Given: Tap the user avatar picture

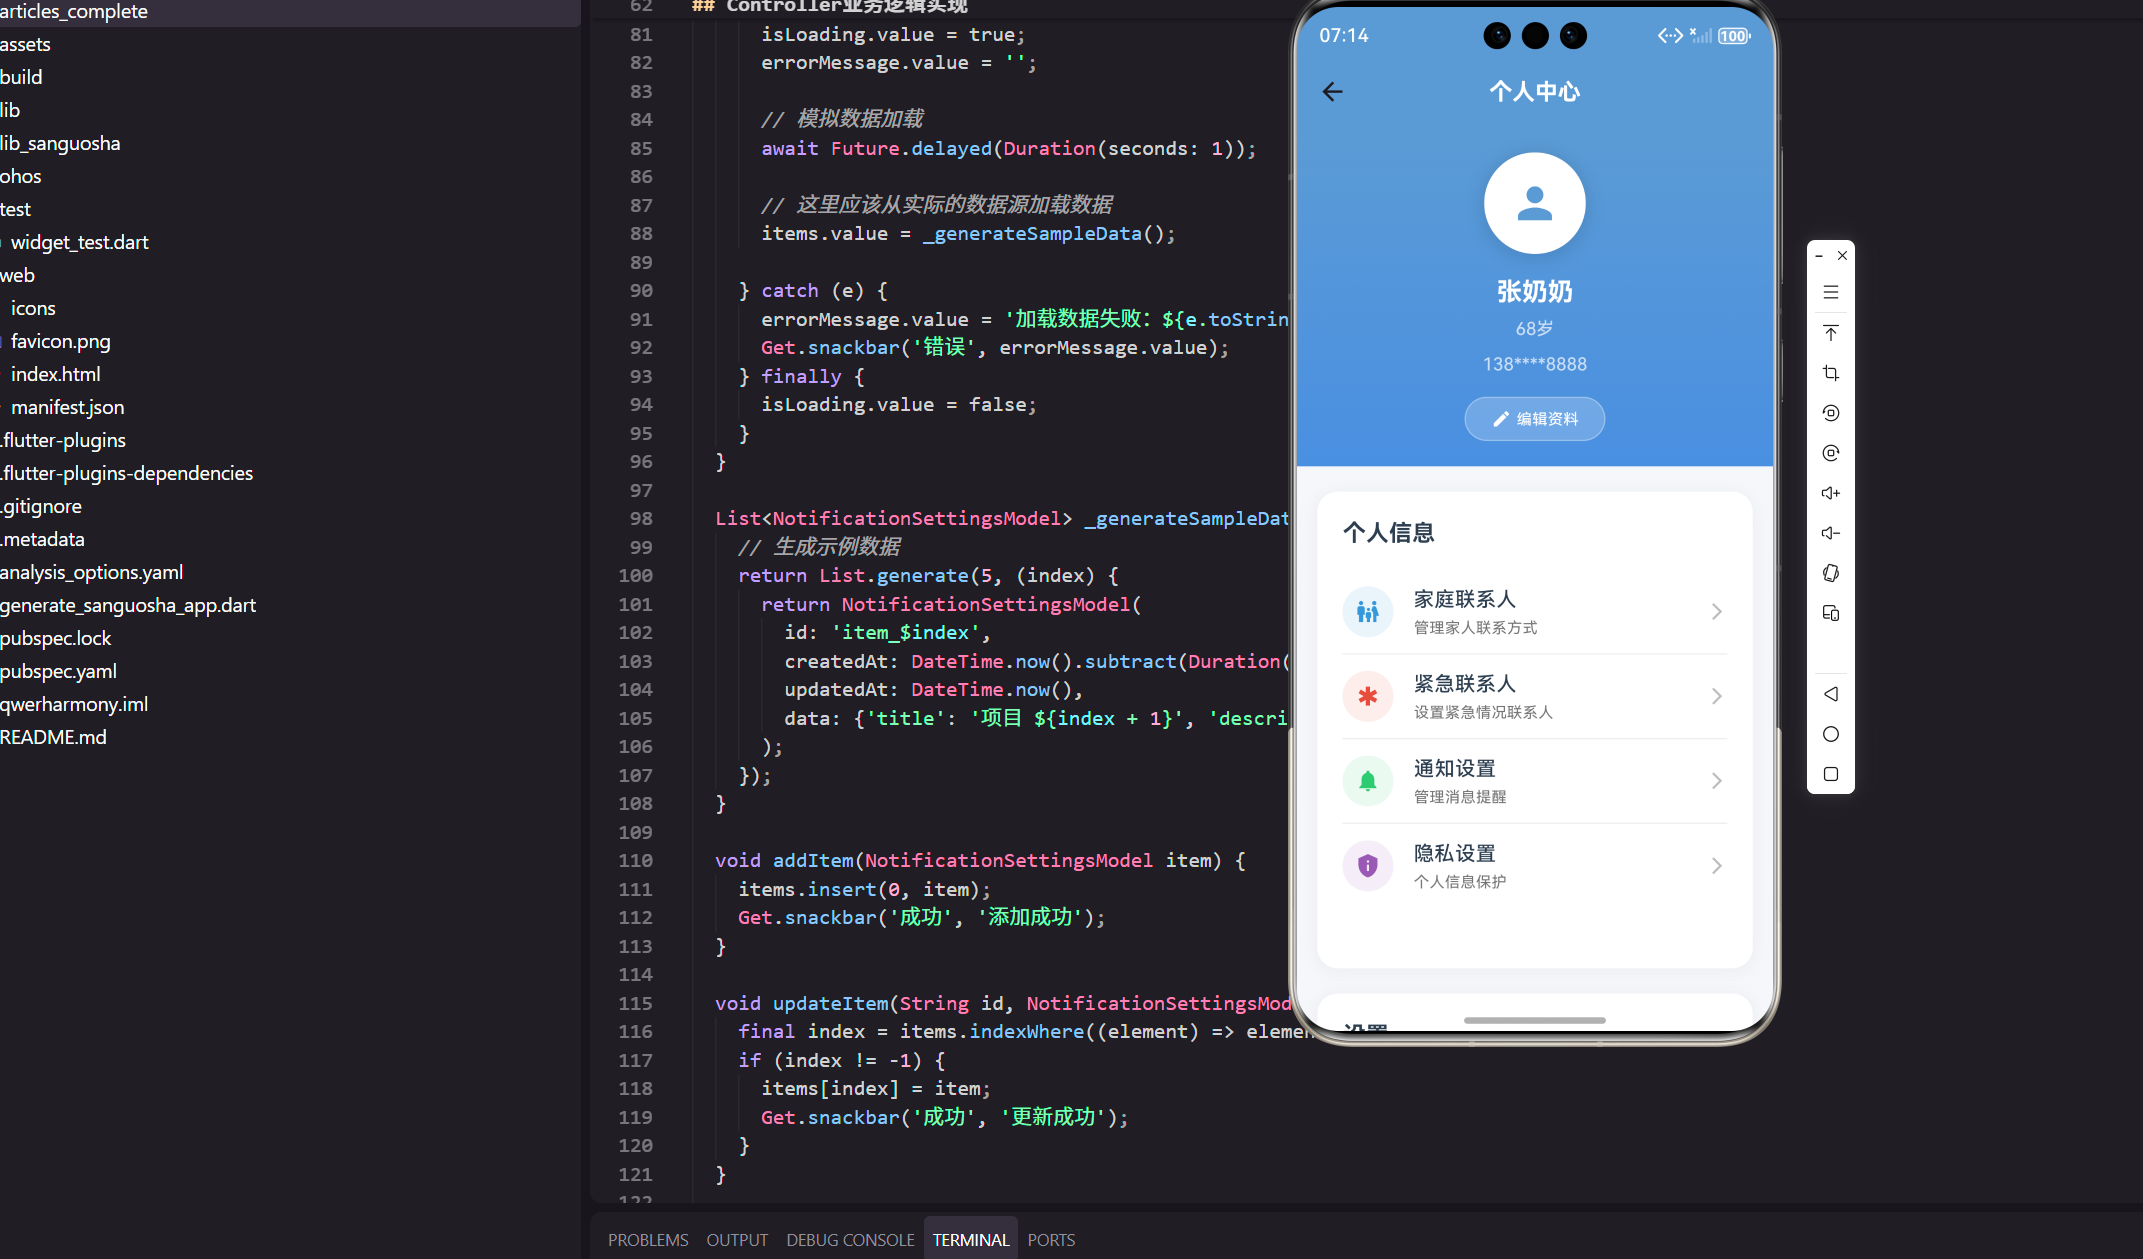Looking at the screenshot, I should tap(1534, 203).
